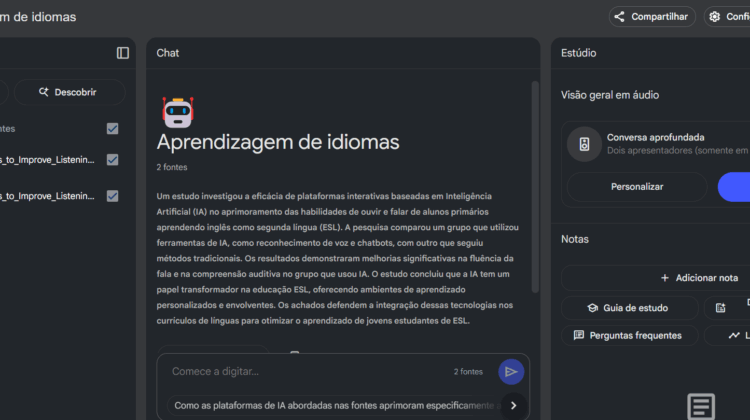This screenshot has height=420, width=750.
Task: Click the robot emoji notebook icon
Action: pyautogui.click(x=177, y=110)
